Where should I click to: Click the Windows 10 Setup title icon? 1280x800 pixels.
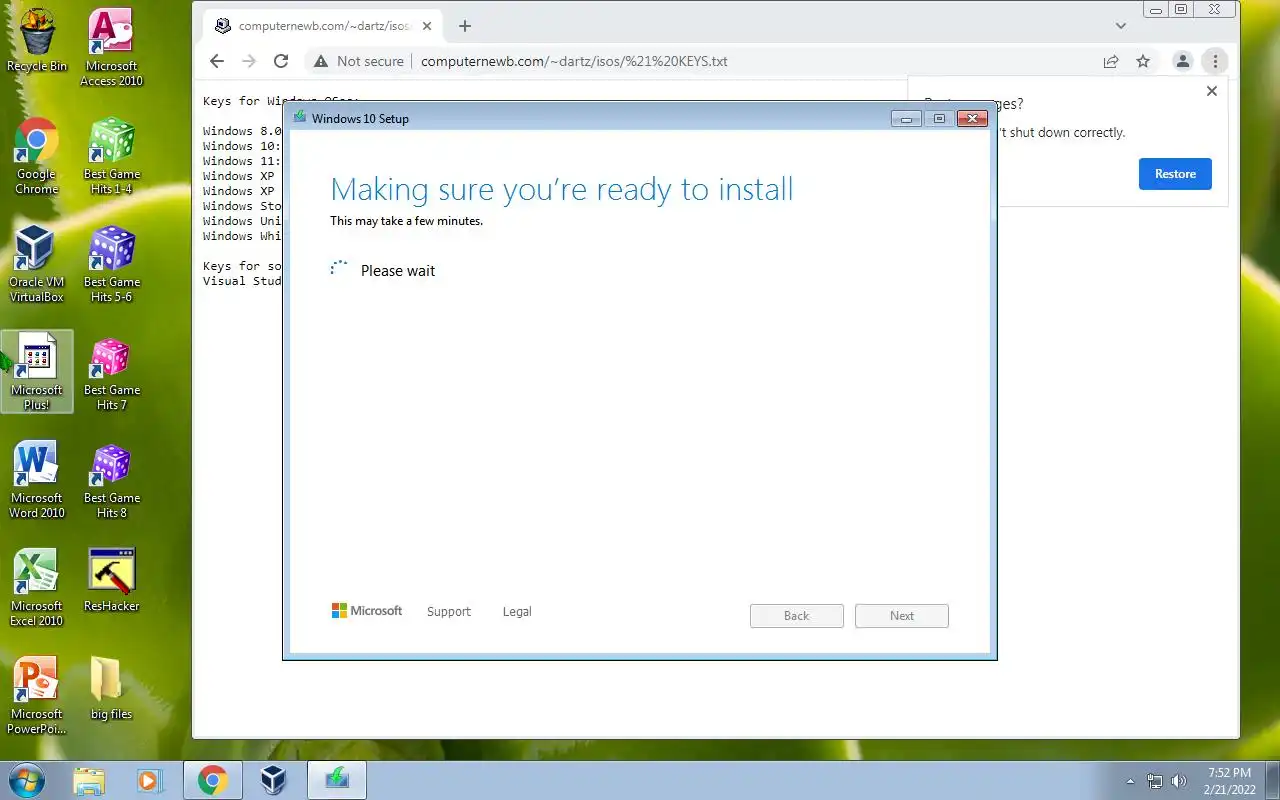299,118
